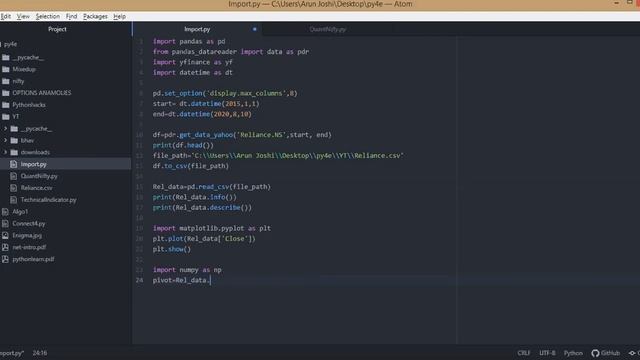
Task: Switch to the QuantNifty.py tab
Action: coord(327,29)
